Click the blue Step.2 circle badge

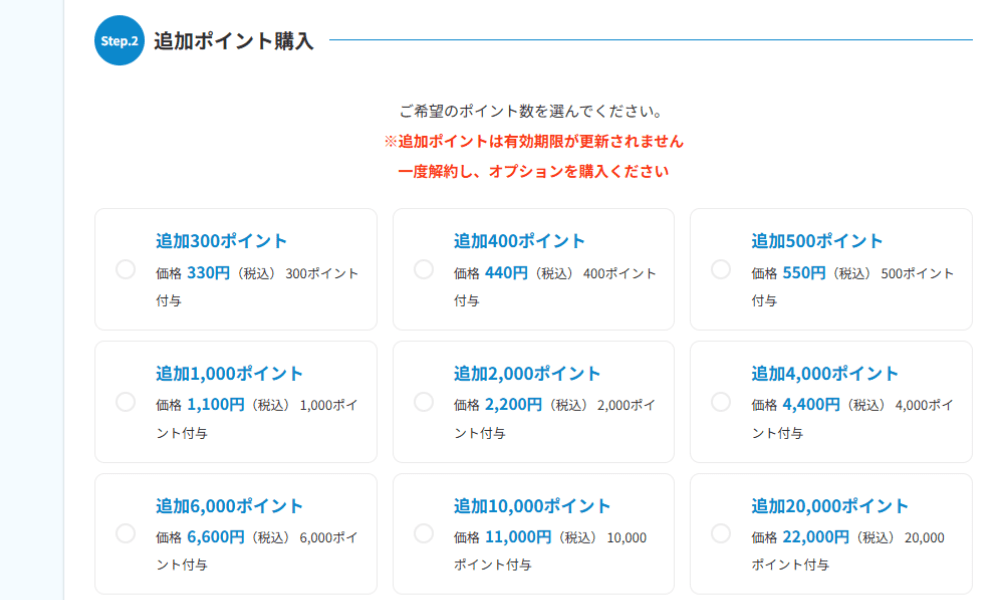[119, 40]
